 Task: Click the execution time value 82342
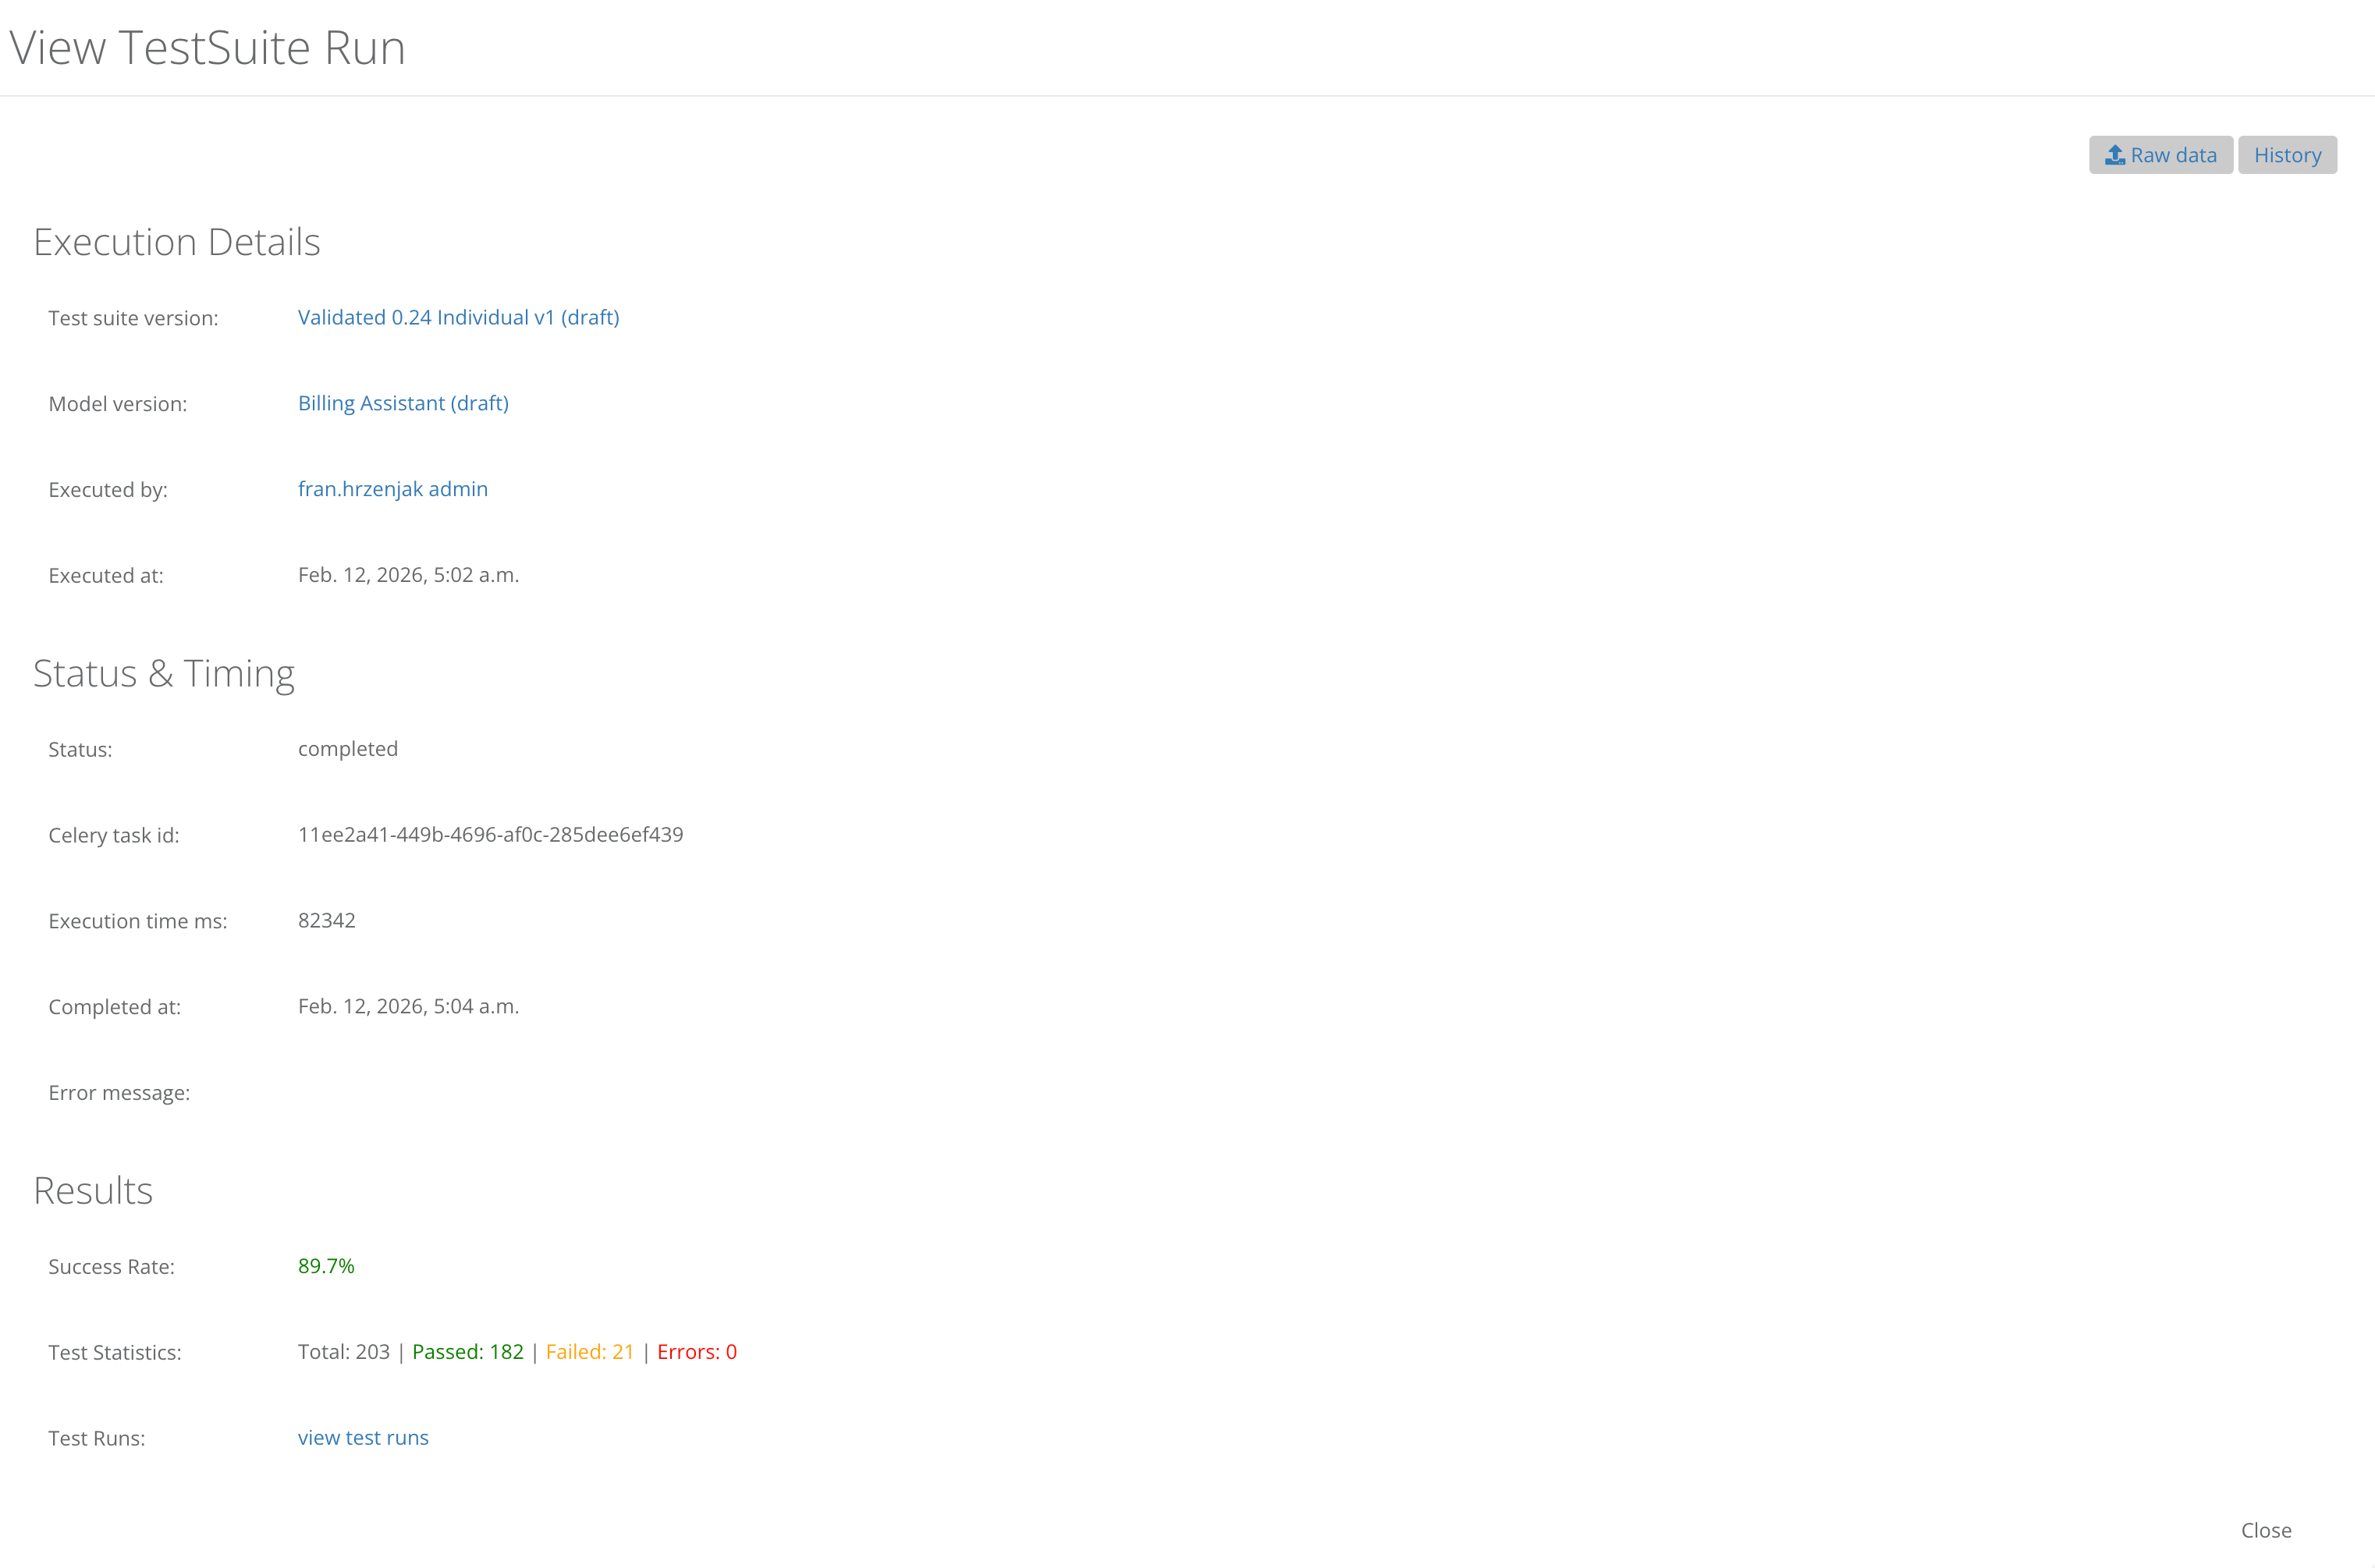326,920
